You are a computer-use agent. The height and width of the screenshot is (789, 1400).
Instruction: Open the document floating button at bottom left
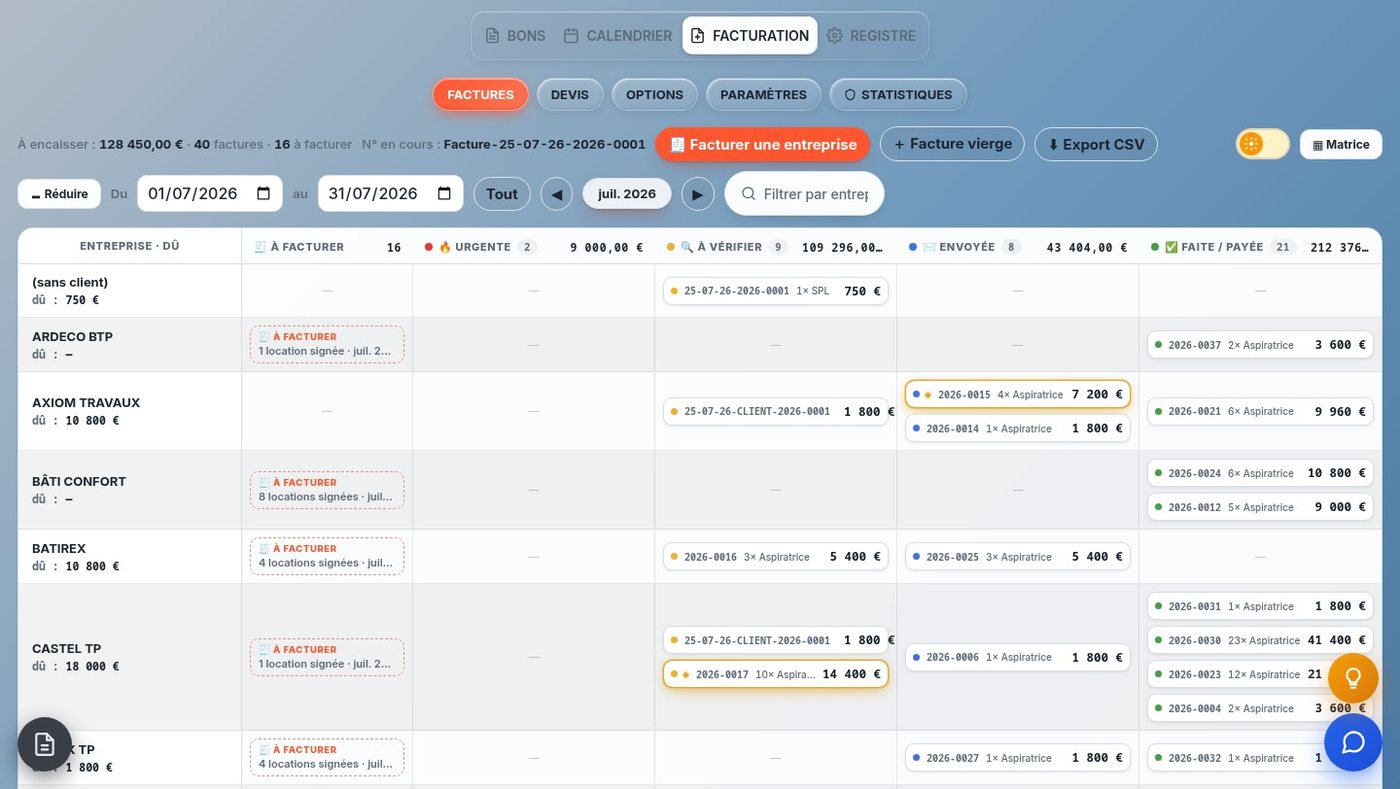tap(45, 744)
